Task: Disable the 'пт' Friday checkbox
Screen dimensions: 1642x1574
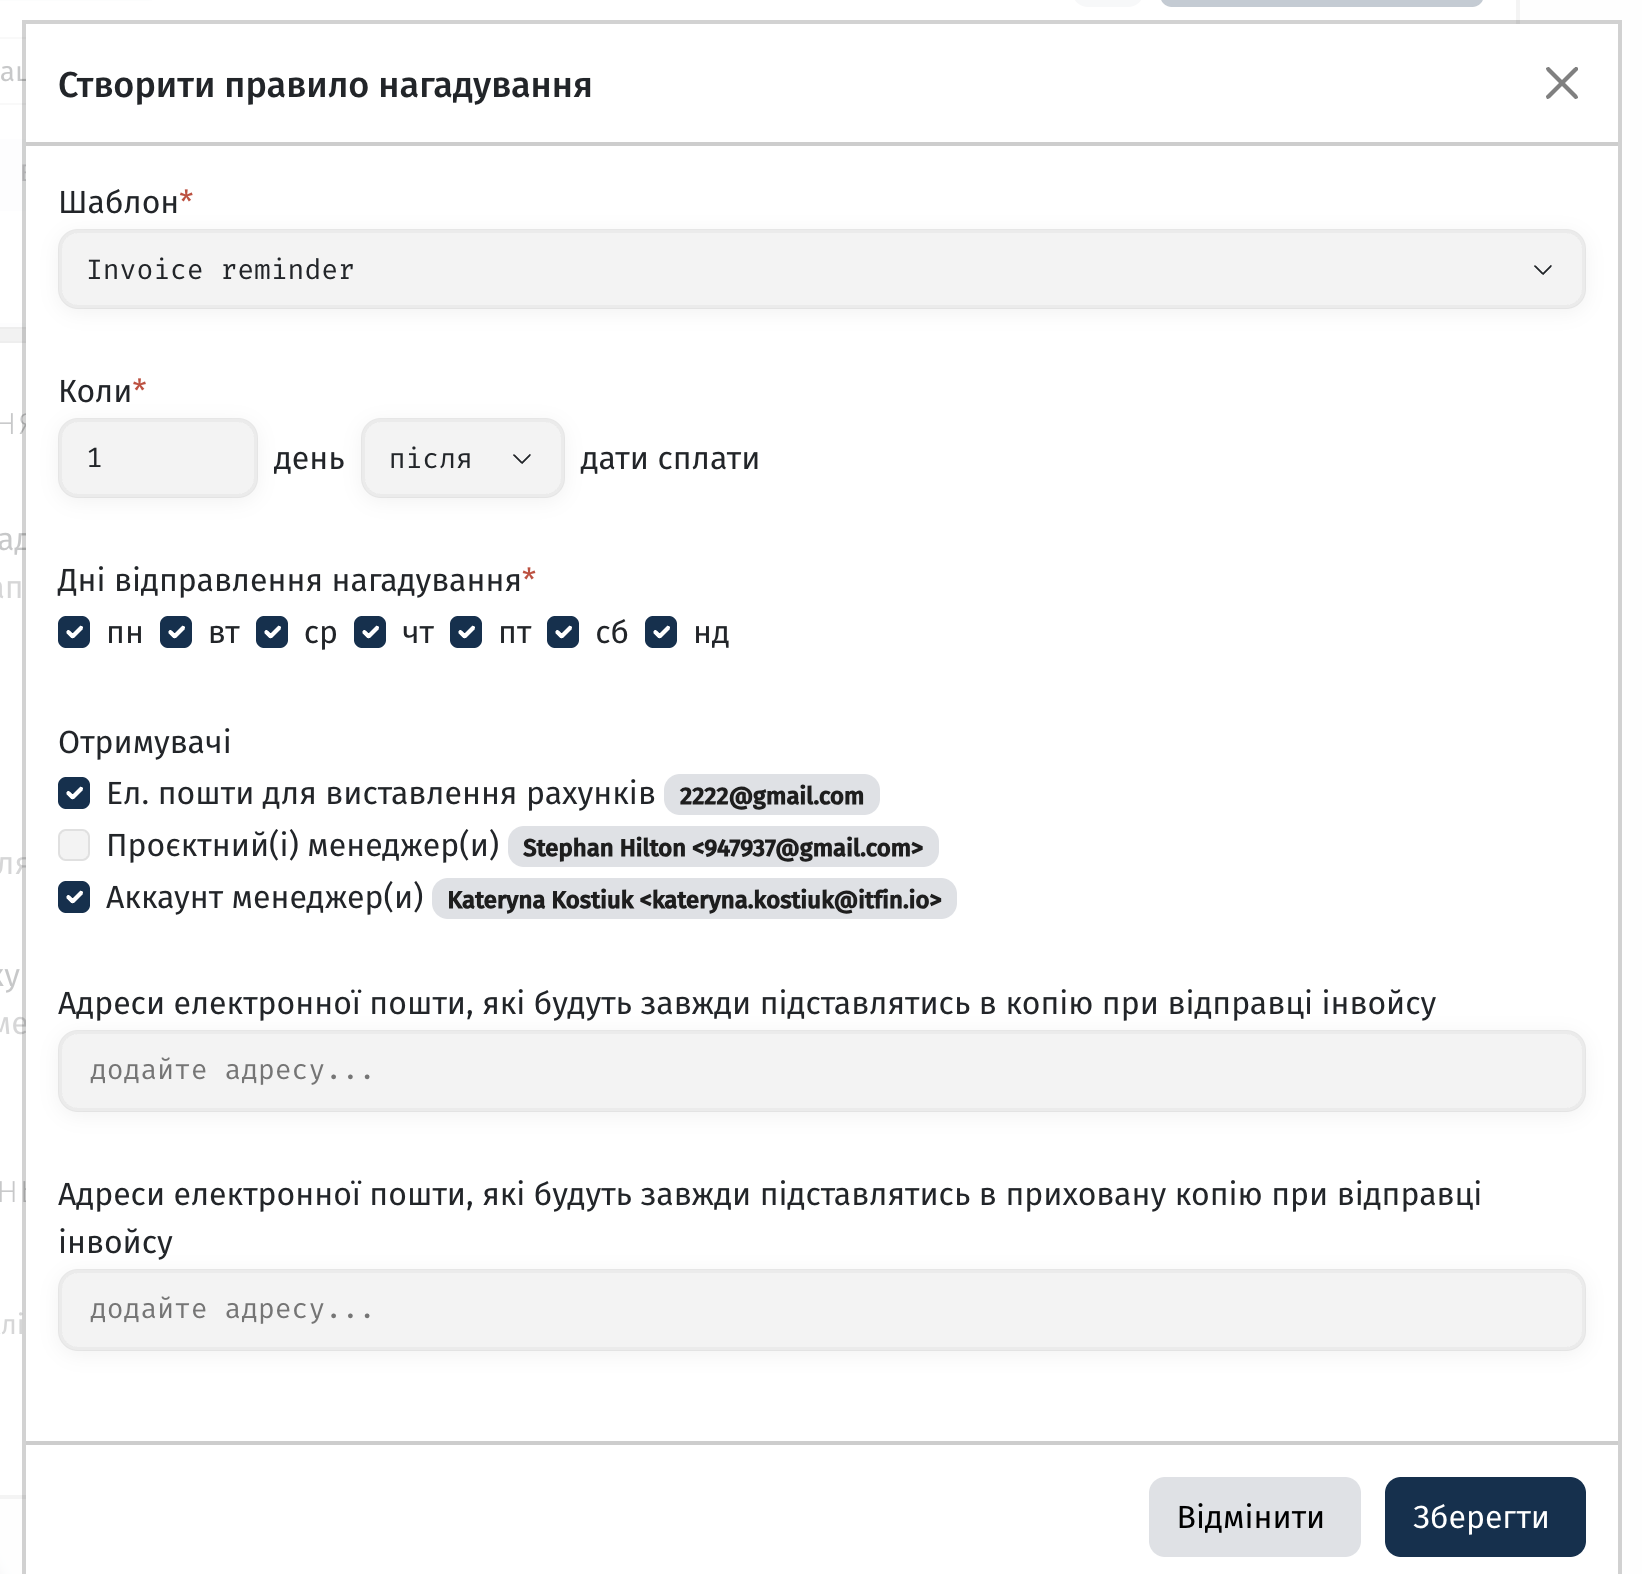Action: pos(466,632)
